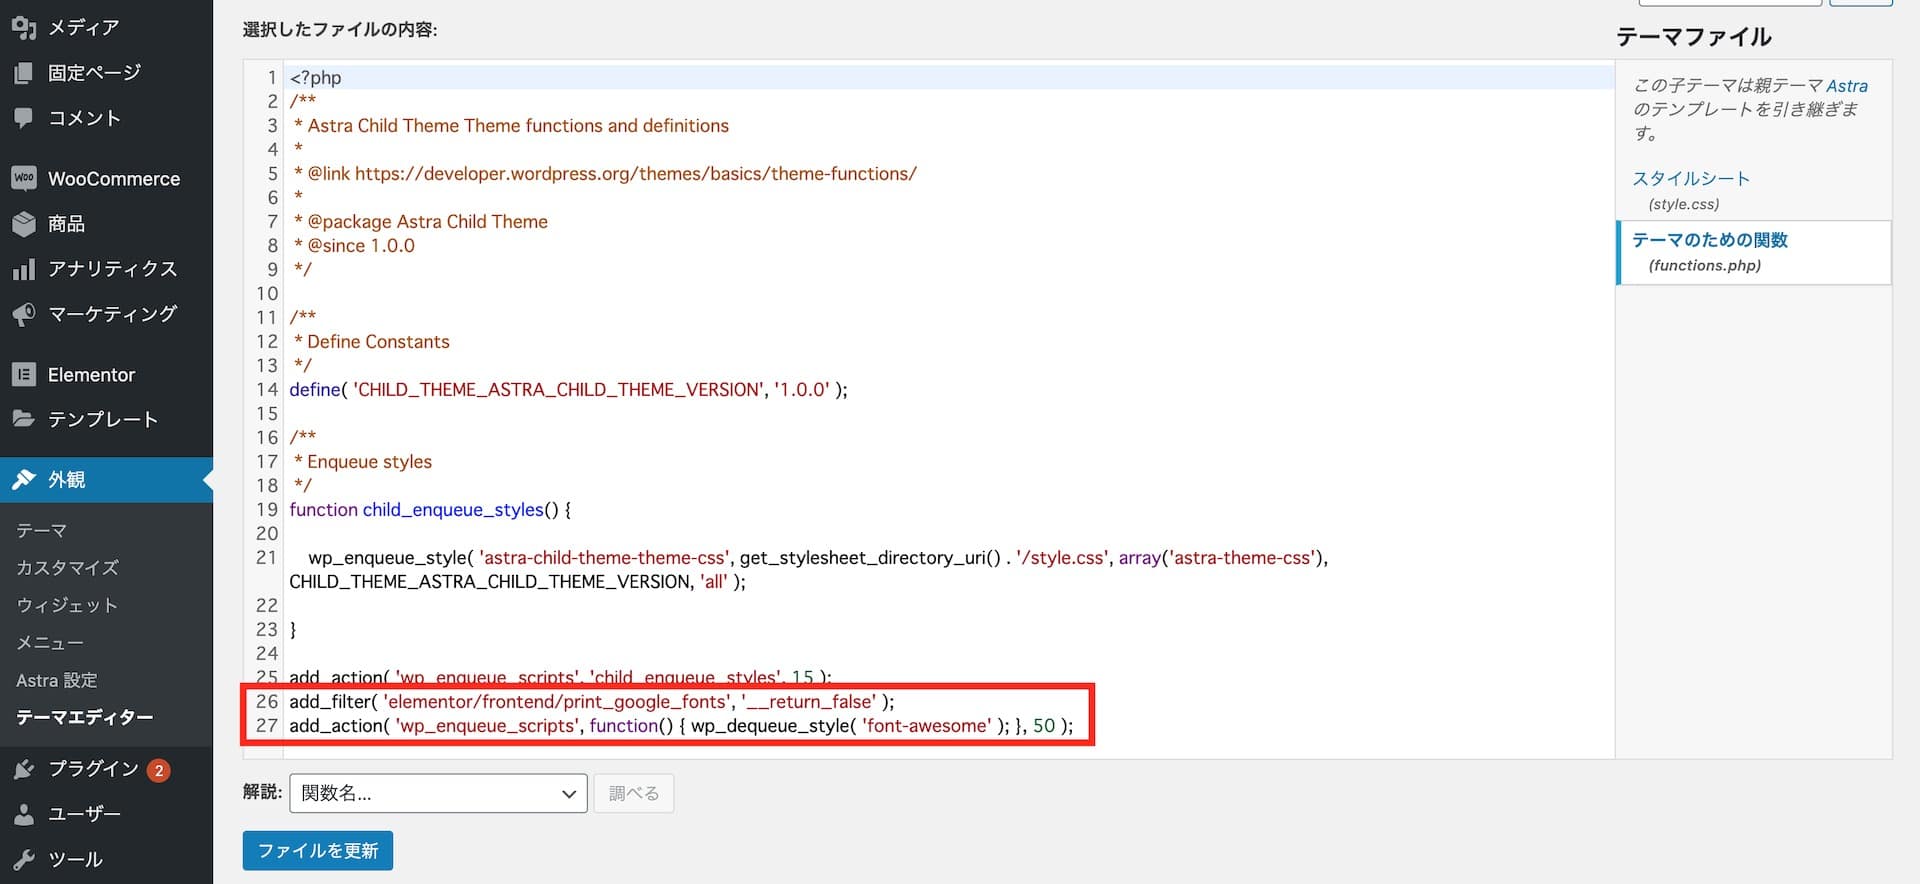Click the Media camera icon in sidebar
Viewport: 1920px width, 884px height.
click(24, 27)
